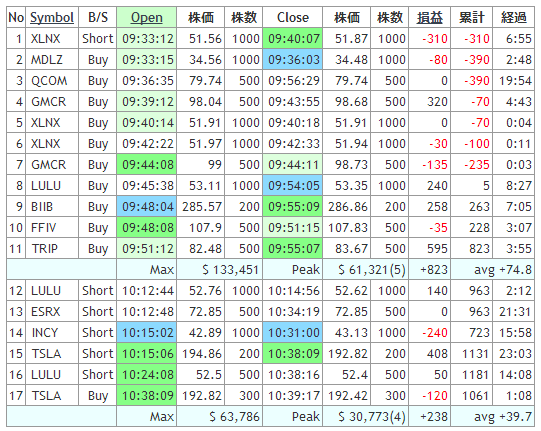541x431 pixels.
Task: Click the Peak value $ 61,321(5)
Action: [x=365, y=270]
